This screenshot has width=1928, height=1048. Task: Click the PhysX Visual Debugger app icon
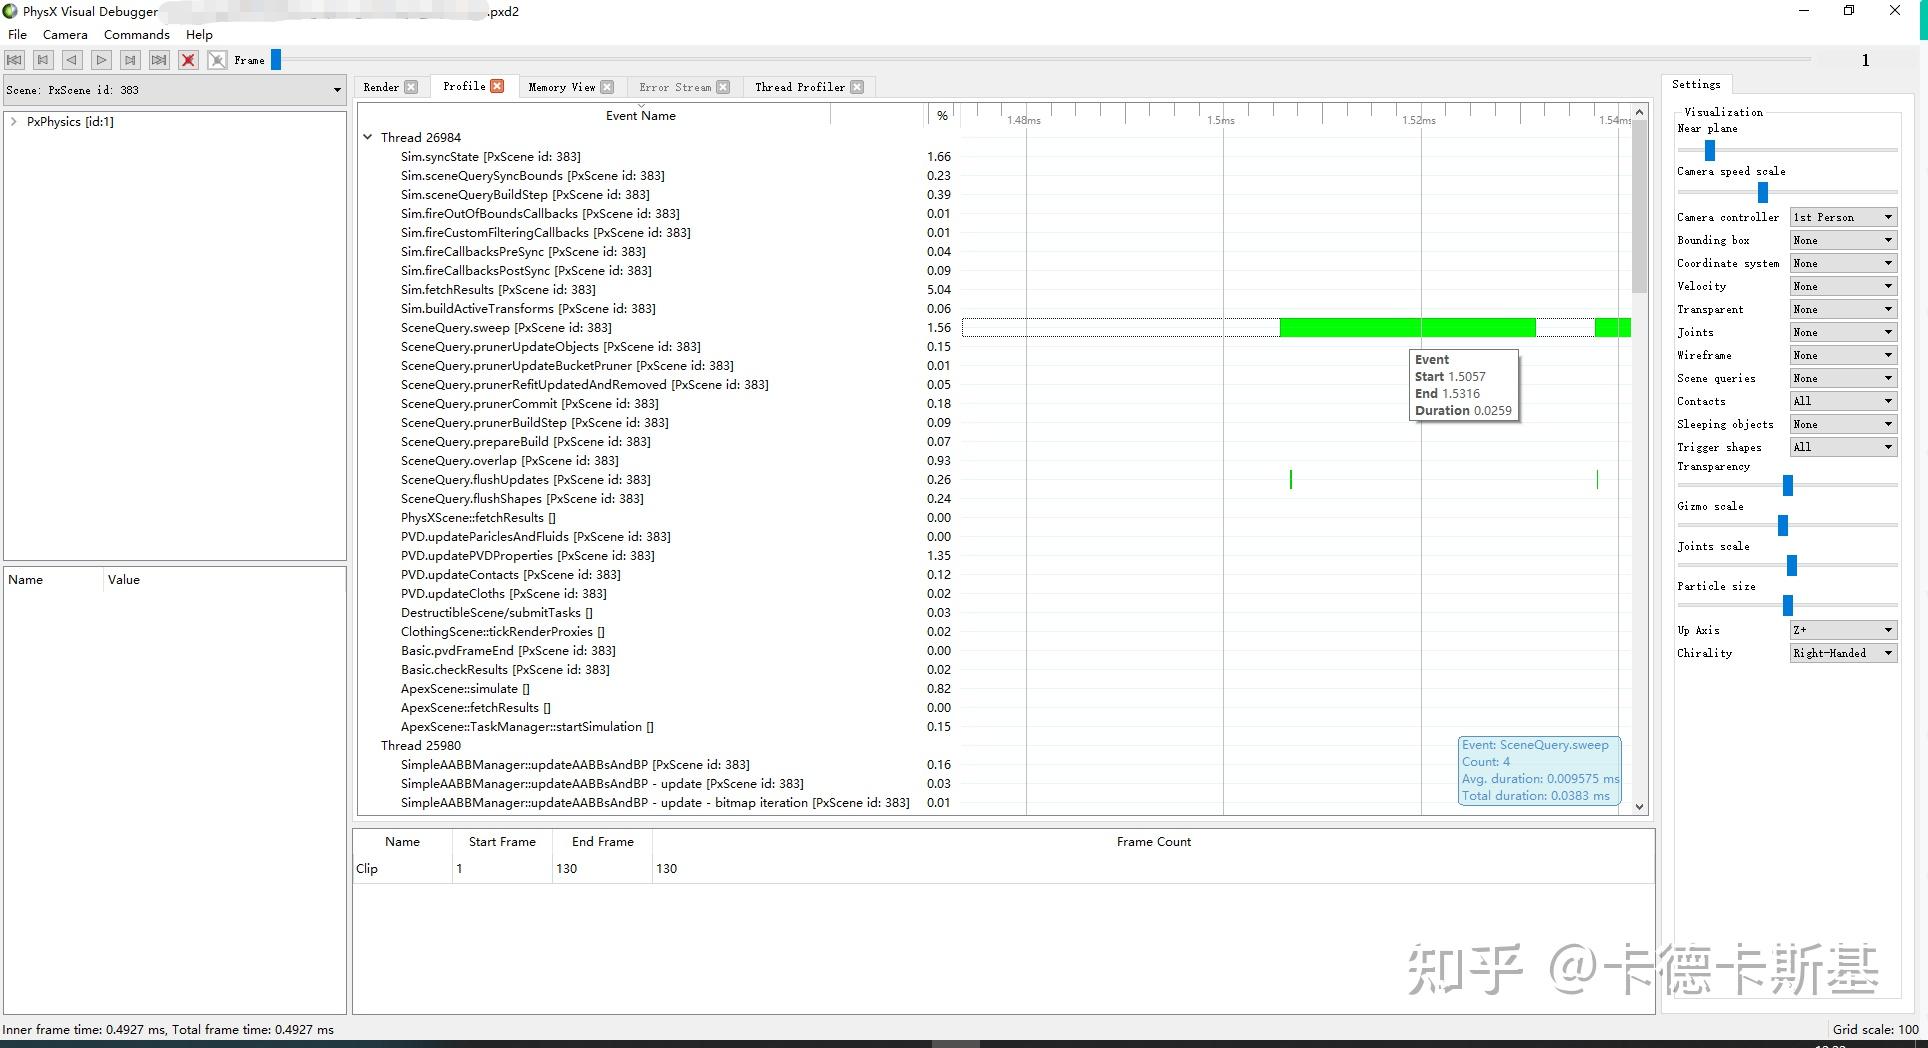10,11
